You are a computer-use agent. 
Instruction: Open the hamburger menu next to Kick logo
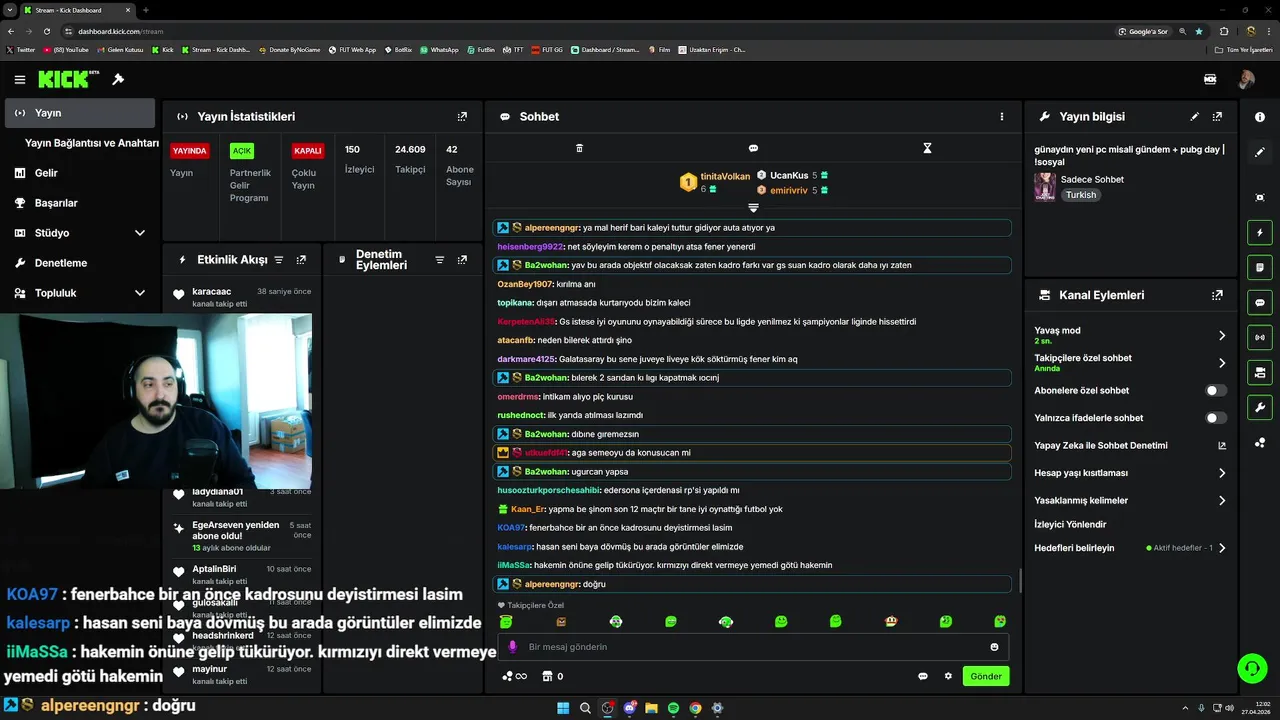click(19, 79)
